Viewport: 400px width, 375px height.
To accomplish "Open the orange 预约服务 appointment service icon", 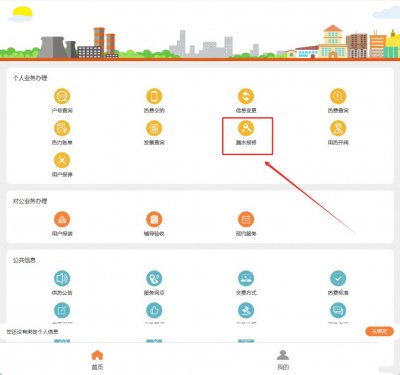I will coord(246,219).
